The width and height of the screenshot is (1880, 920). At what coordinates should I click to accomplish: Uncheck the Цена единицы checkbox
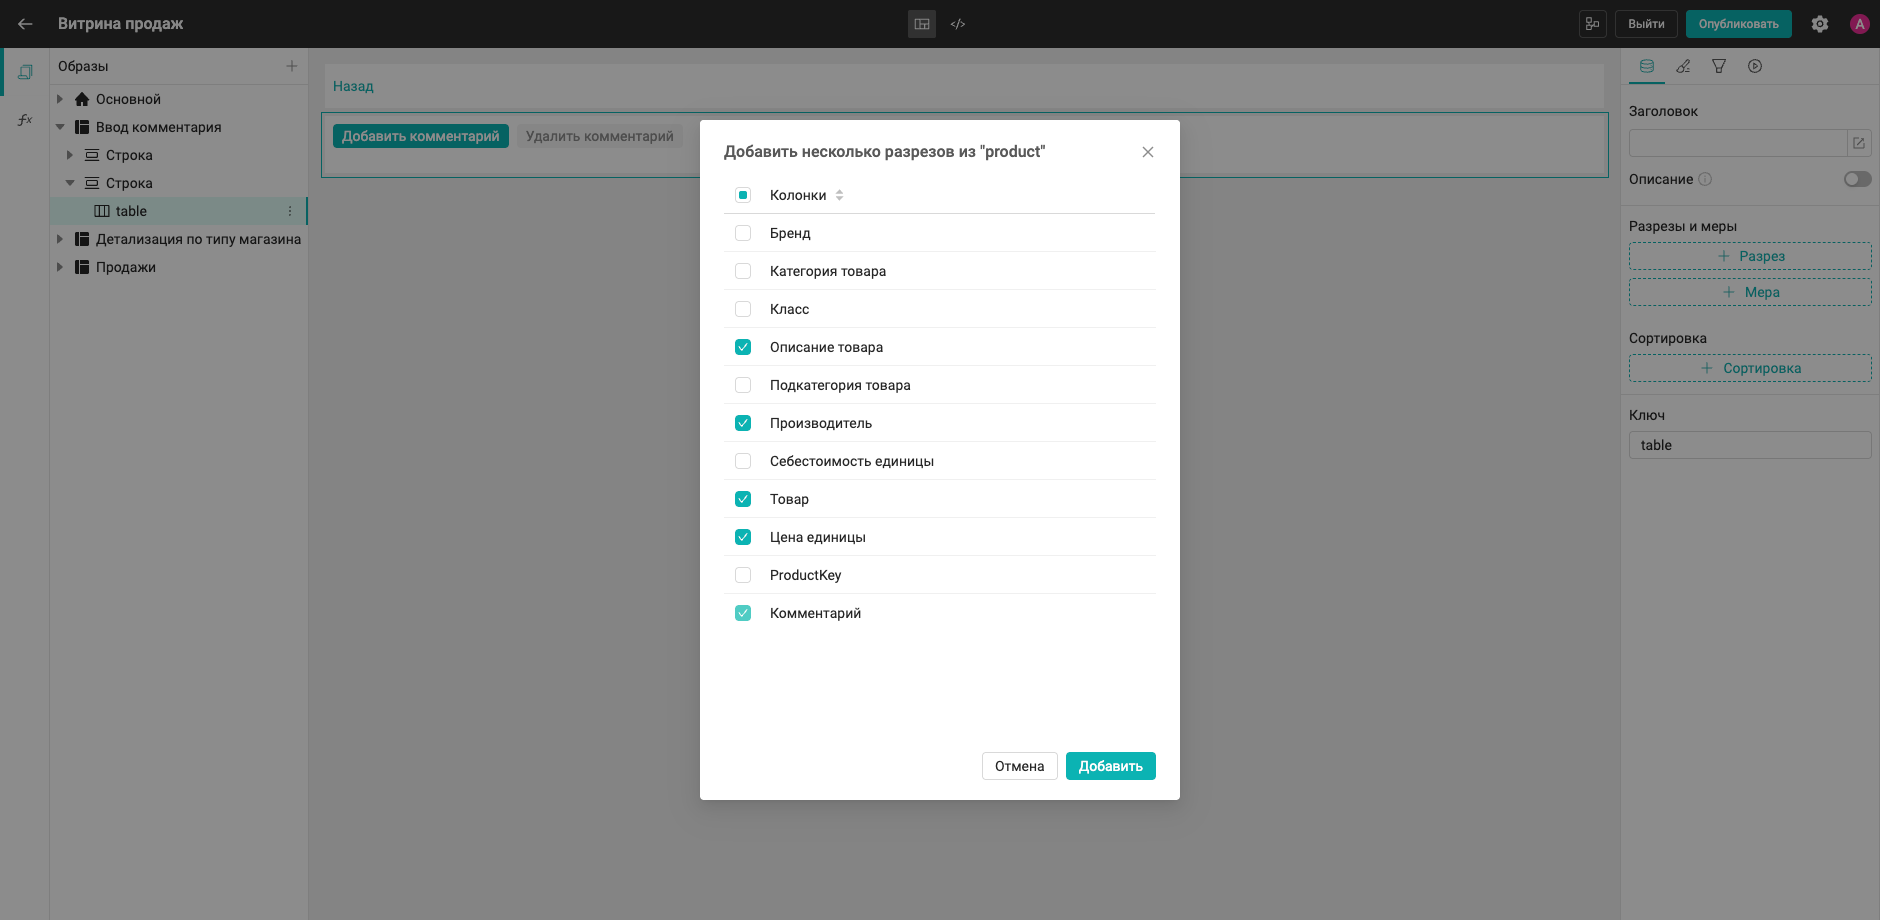coord(743,537)
